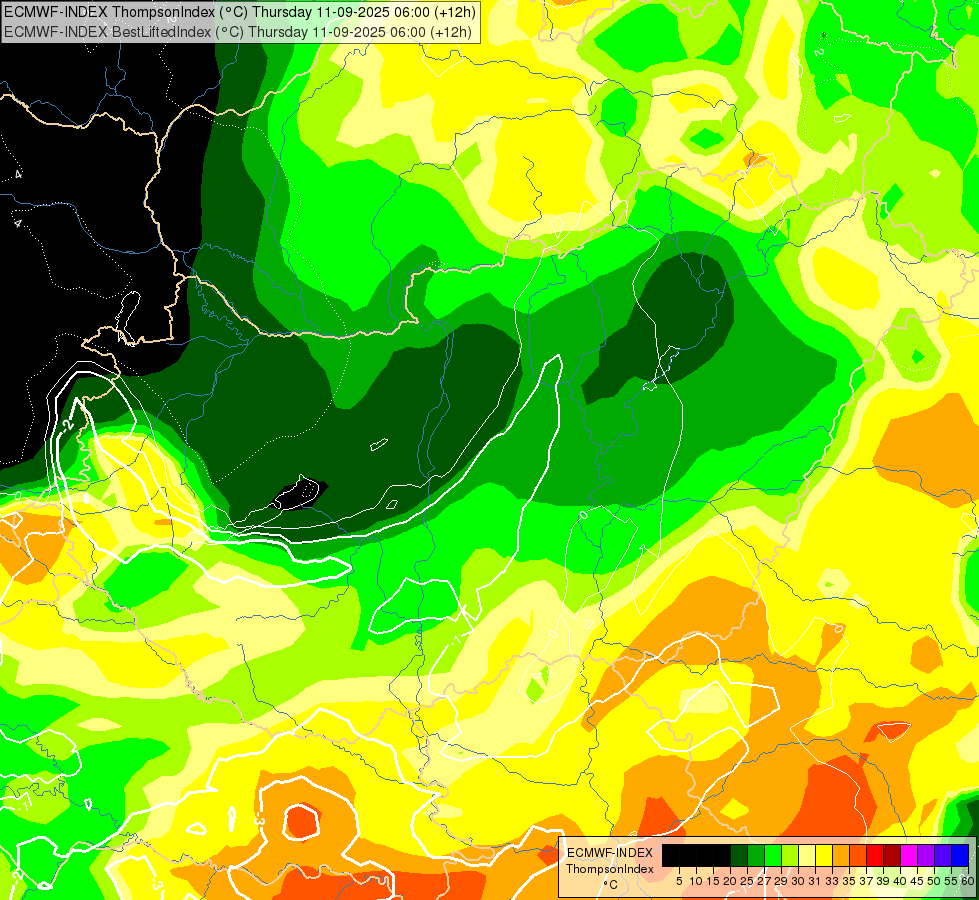Image resolution: width=979 pixels, height=900 pixels.
Task: Select the bright green 27–29 legend swatch
Action: pos(773,855)
